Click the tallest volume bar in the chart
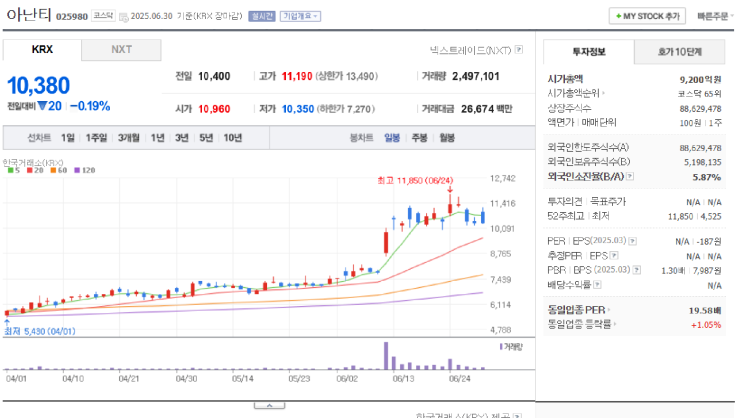 (386, 355)
